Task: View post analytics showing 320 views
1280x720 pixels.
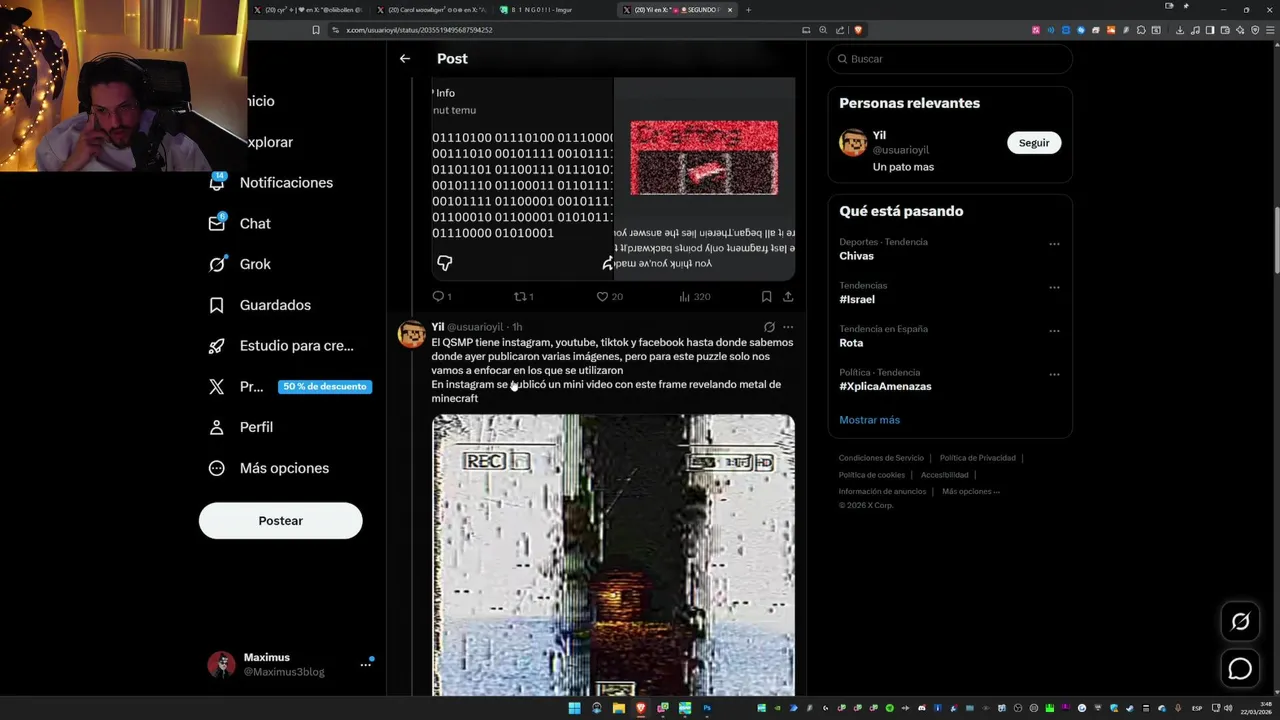Action: pos(694,297)
